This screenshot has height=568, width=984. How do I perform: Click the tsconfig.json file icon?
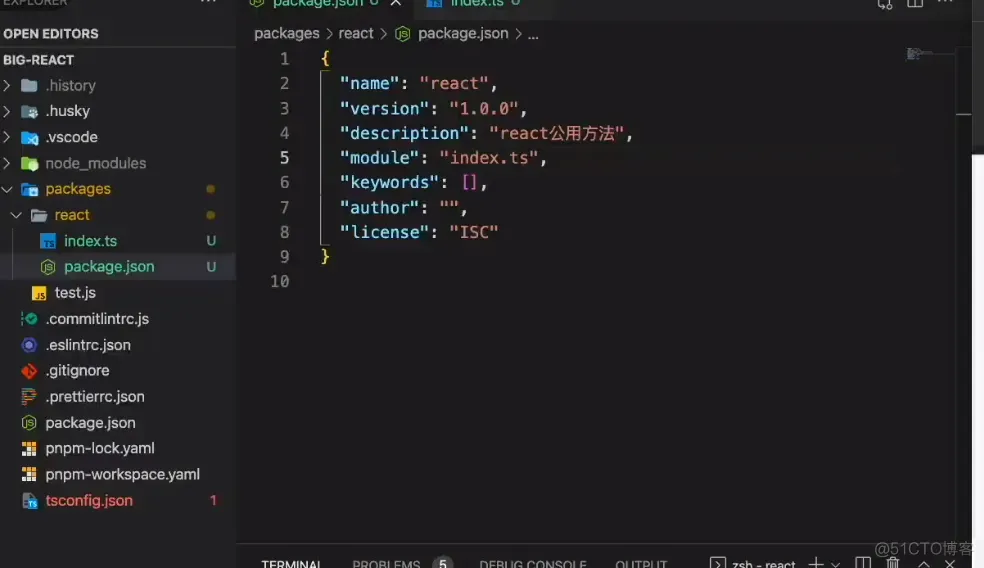coord(29,501)
